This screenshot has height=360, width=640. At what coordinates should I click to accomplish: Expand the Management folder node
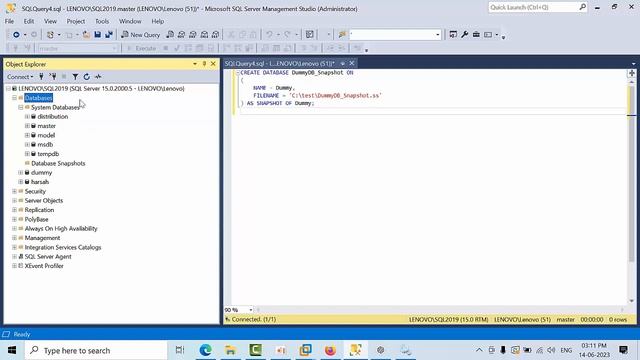[14, 238]
